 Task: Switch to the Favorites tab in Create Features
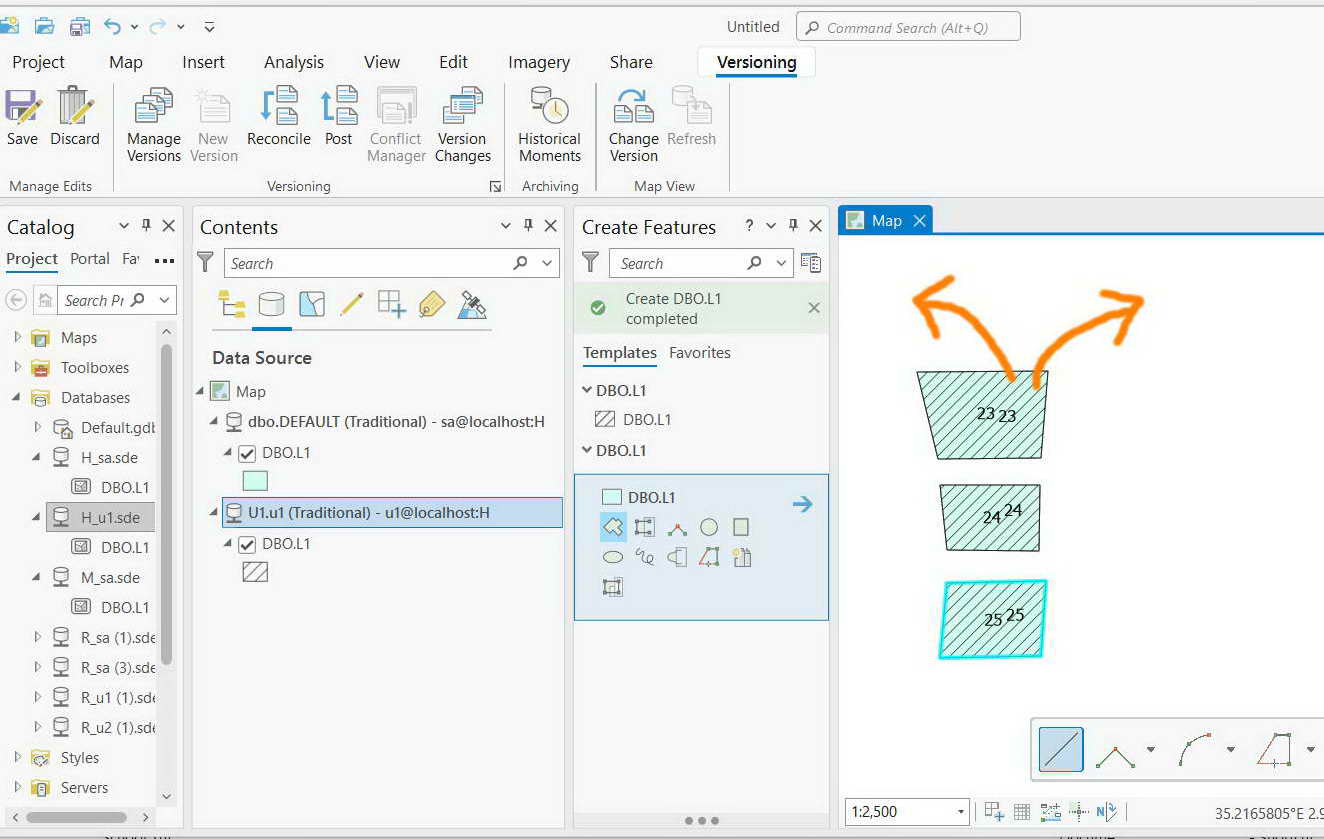click(700, 352)
